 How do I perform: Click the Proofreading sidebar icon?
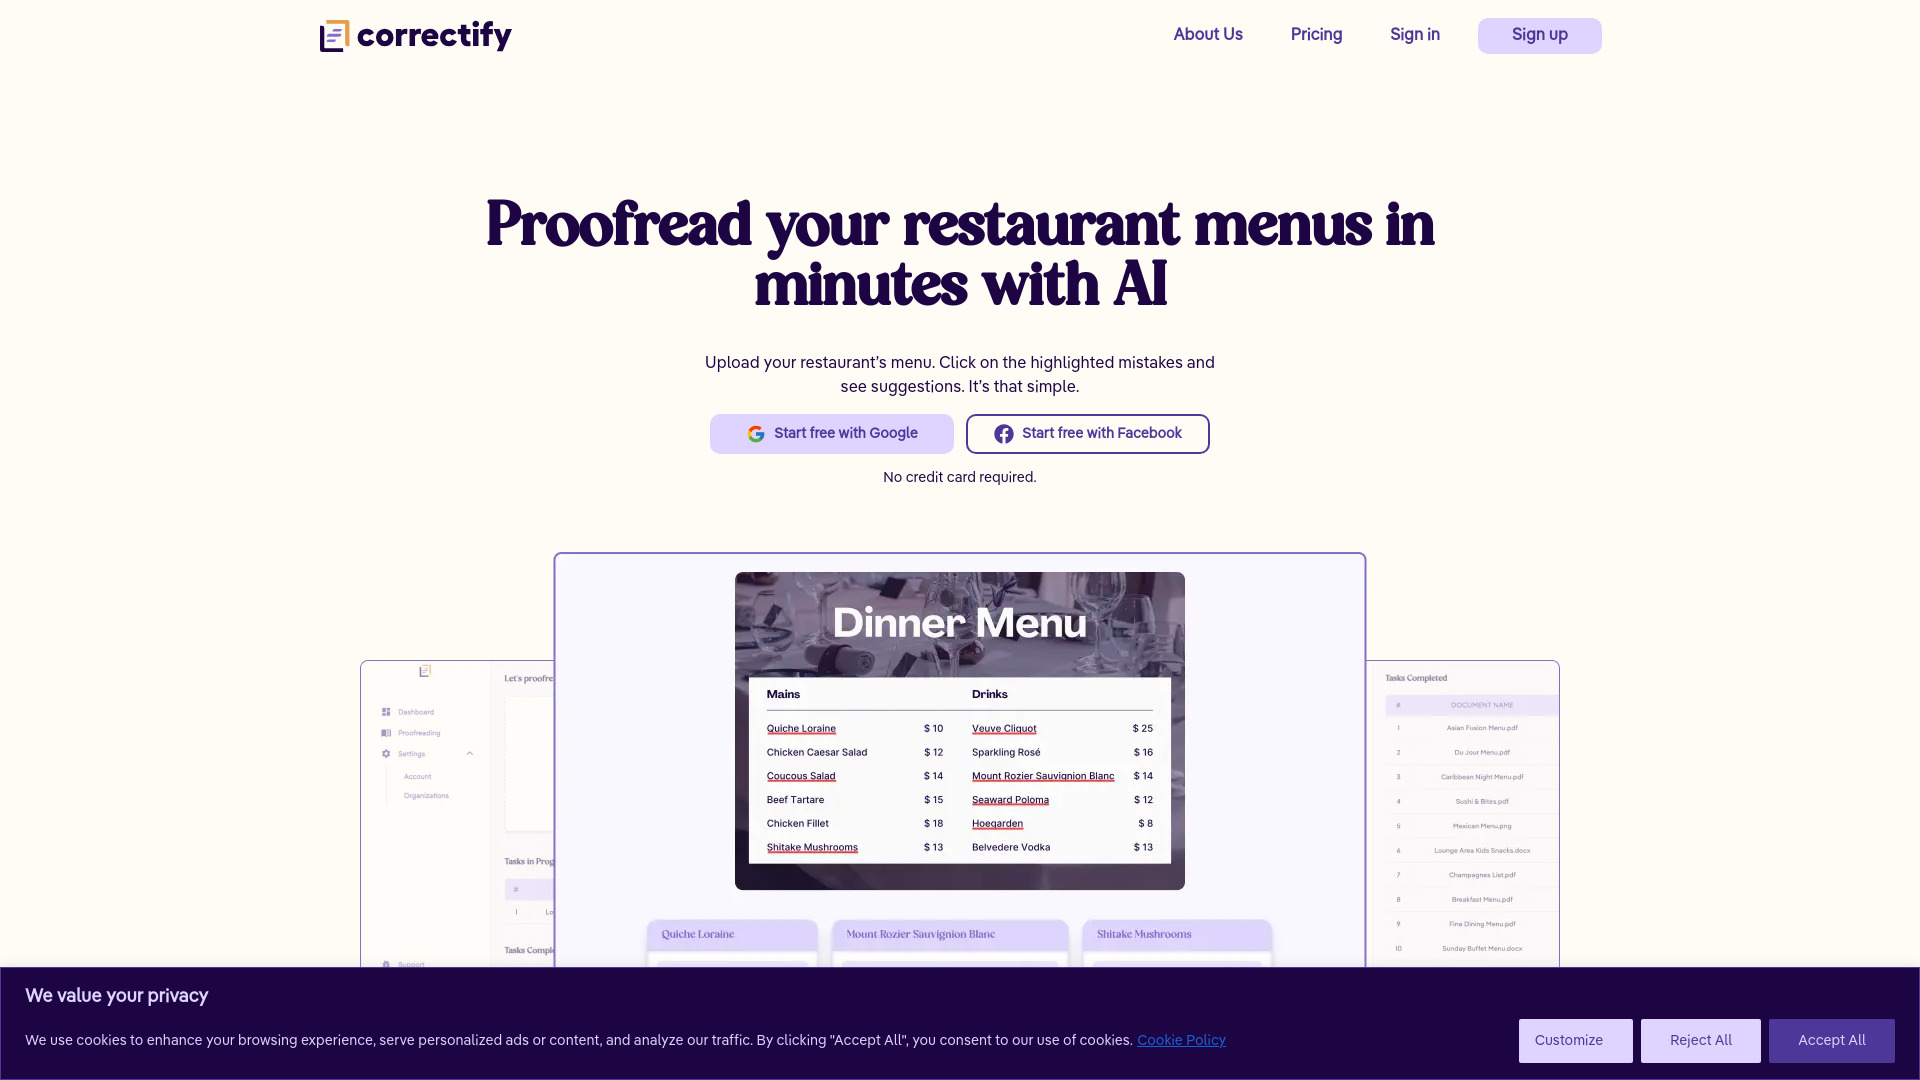click(x=386, y=733)
